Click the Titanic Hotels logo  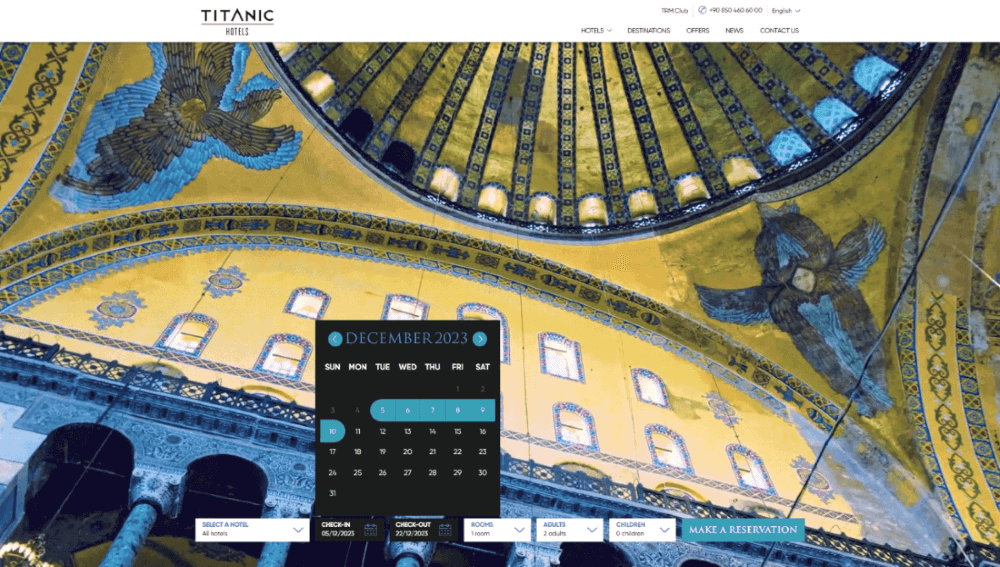coord(237,20)
